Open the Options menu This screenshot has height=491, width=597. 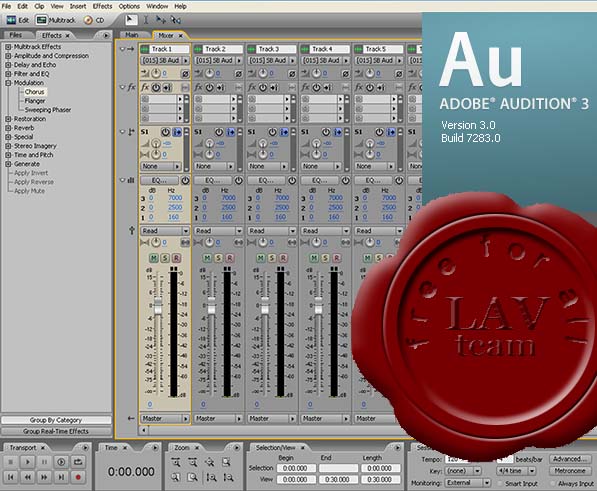tap(129, 6)
